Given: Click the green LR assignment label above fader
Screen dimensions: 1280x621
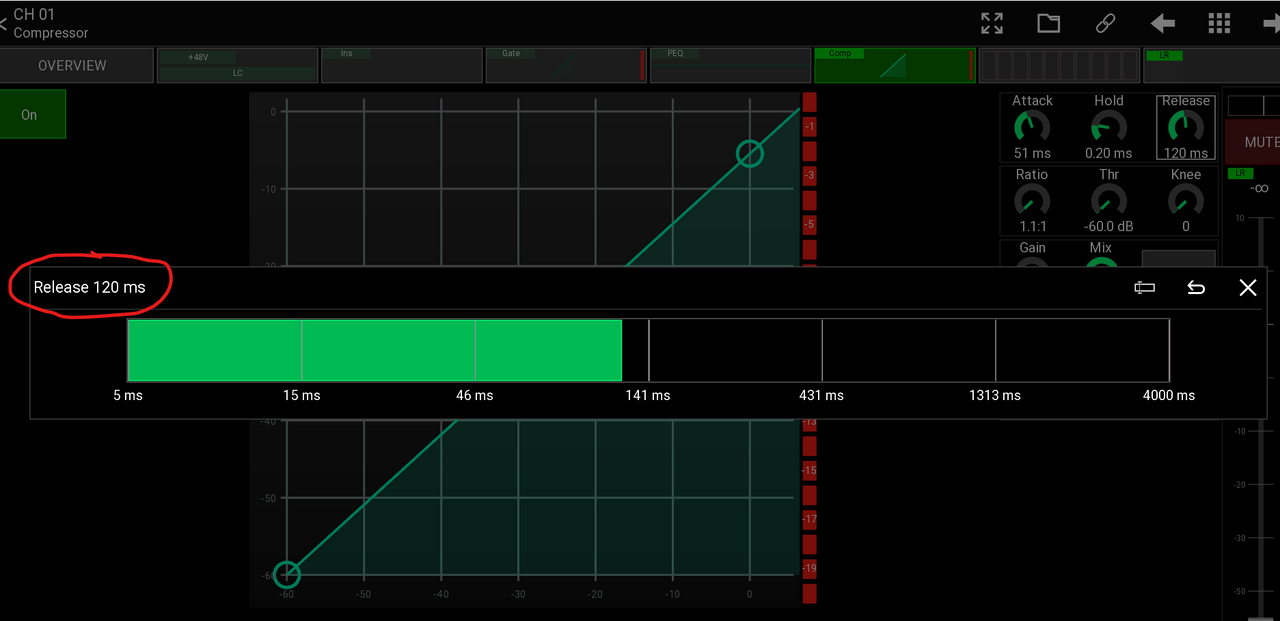Looking at the screenshot, I should [x=1238, y=174].
